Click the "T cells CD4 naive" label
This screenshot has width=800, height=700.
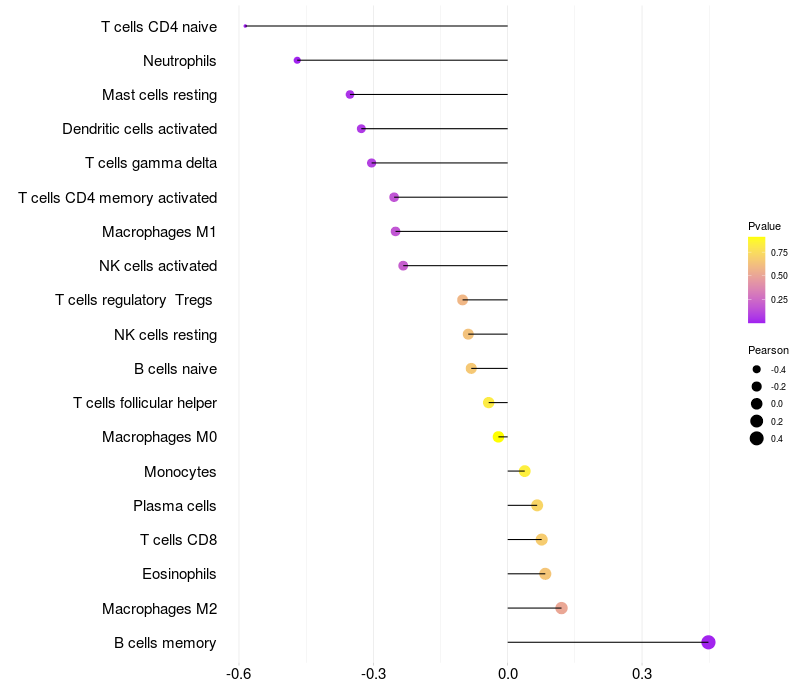[159, 26]
